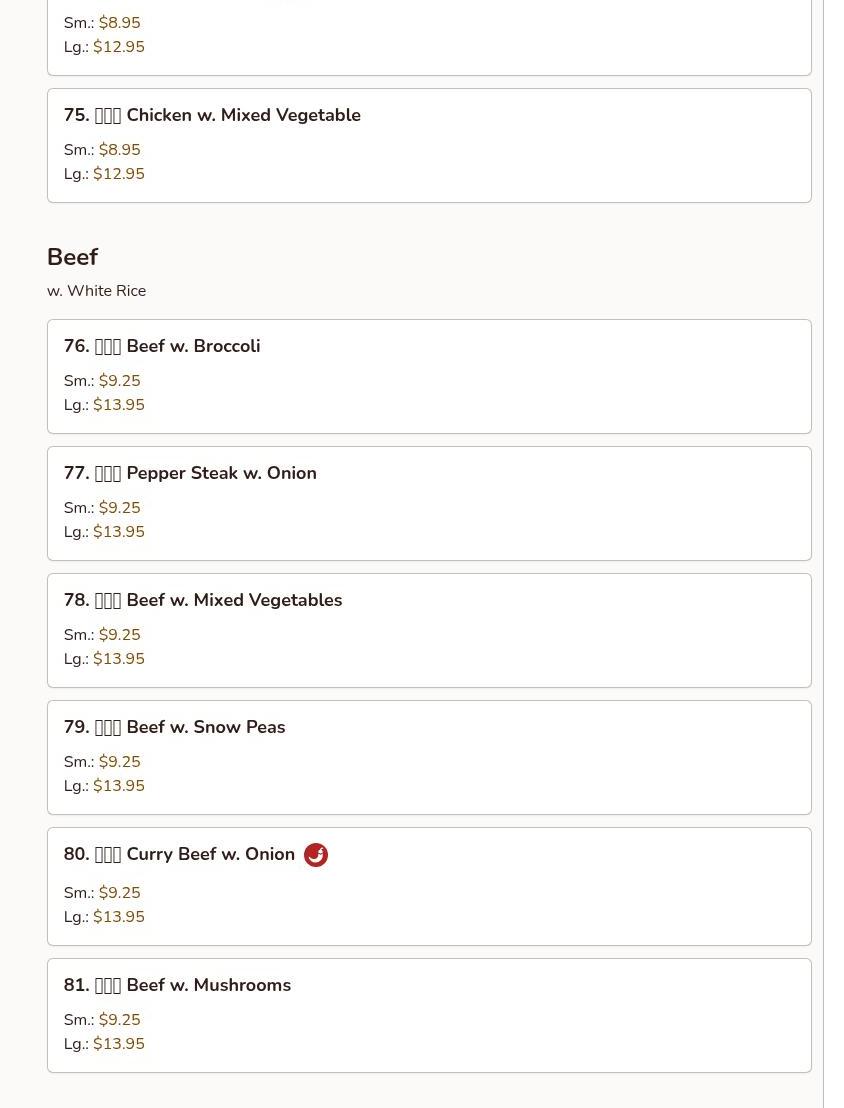Click small $9.25 price for Beef w. Snow Peas
Screen dimensions: 844x1108
pos(119,761)
